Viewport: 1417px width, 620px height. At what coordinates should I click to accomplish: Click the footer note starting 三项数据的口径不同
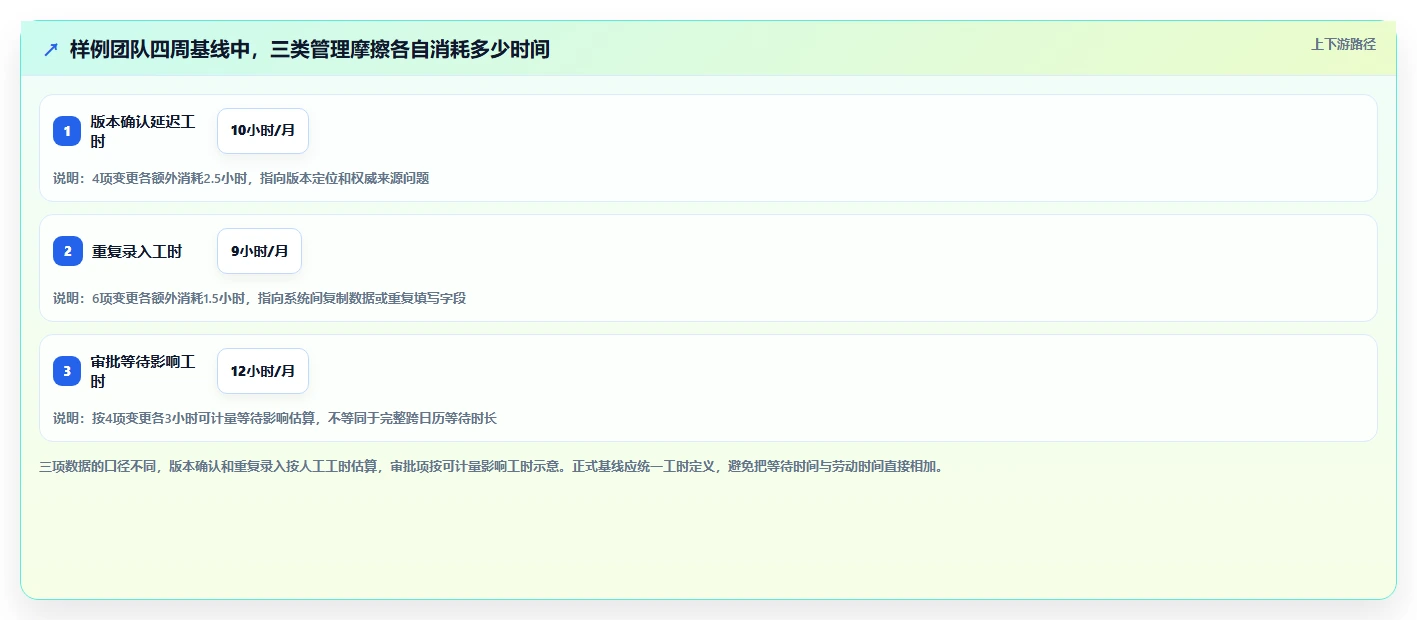[491, 466]
